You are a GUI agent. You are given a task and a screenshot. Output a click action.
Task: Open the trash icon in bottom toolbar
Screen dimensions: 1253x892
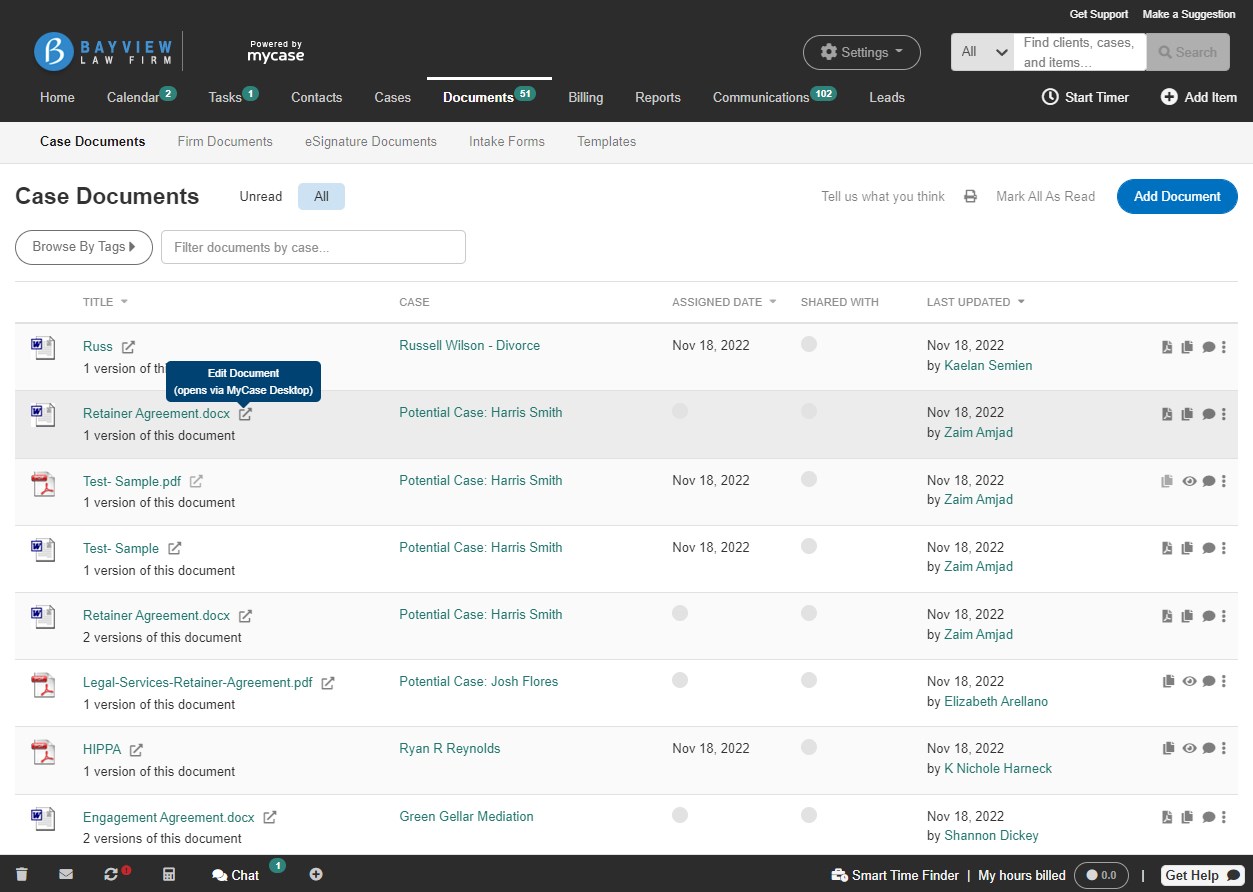click(x=21, y=874)
